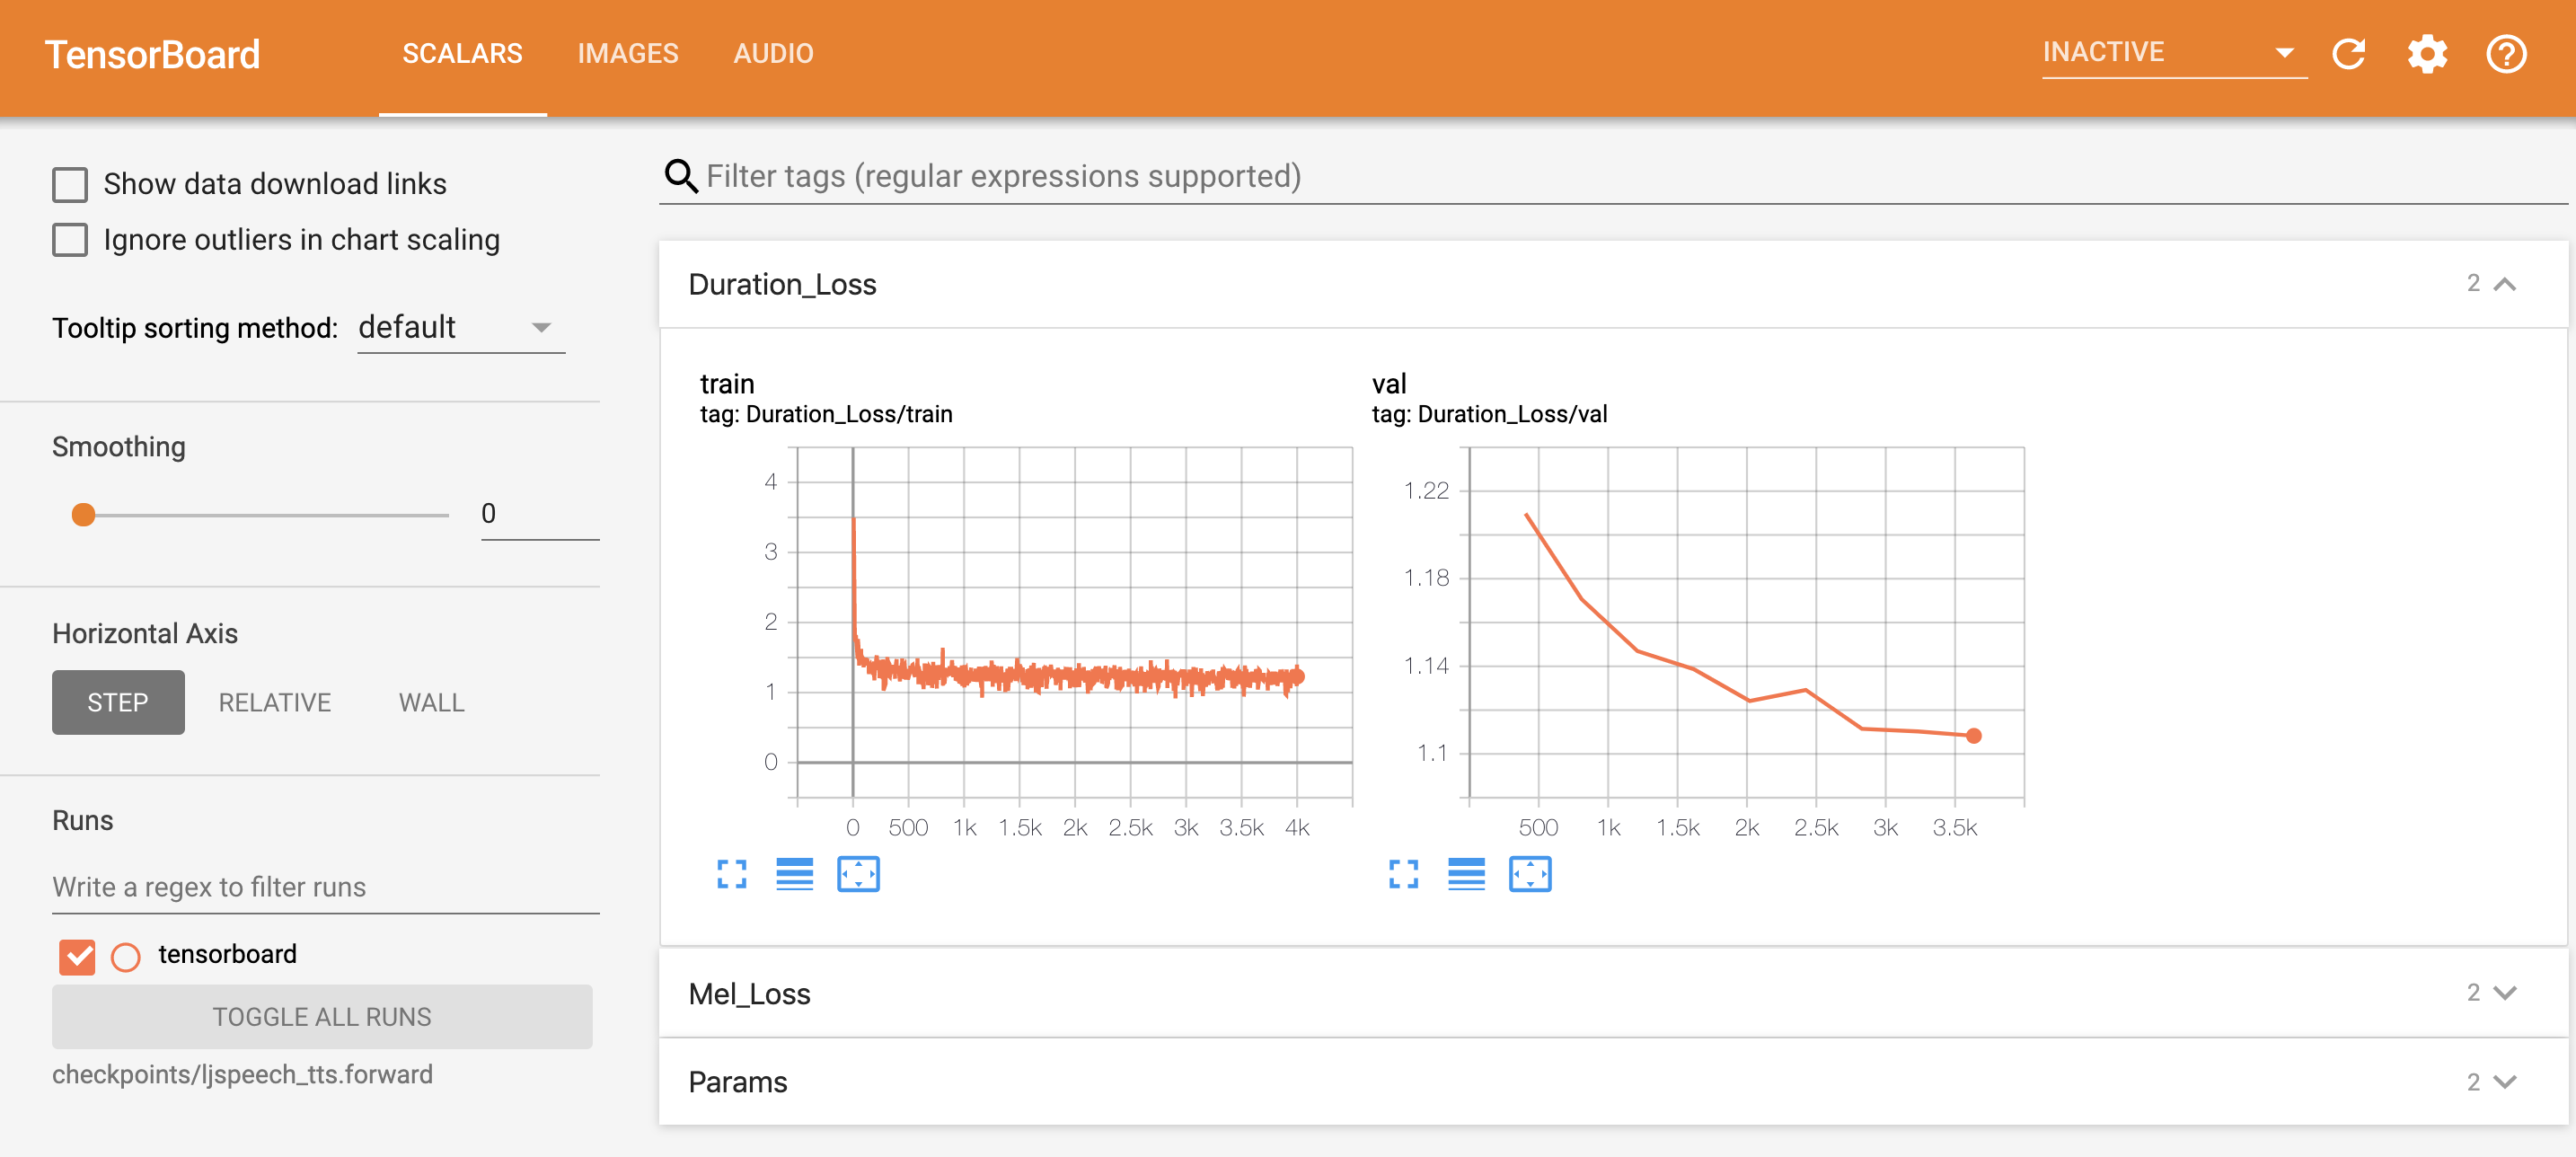Select RELATIVE horizontal axis option
The width and height of the screenshot is (2576, 1157).
273,703
